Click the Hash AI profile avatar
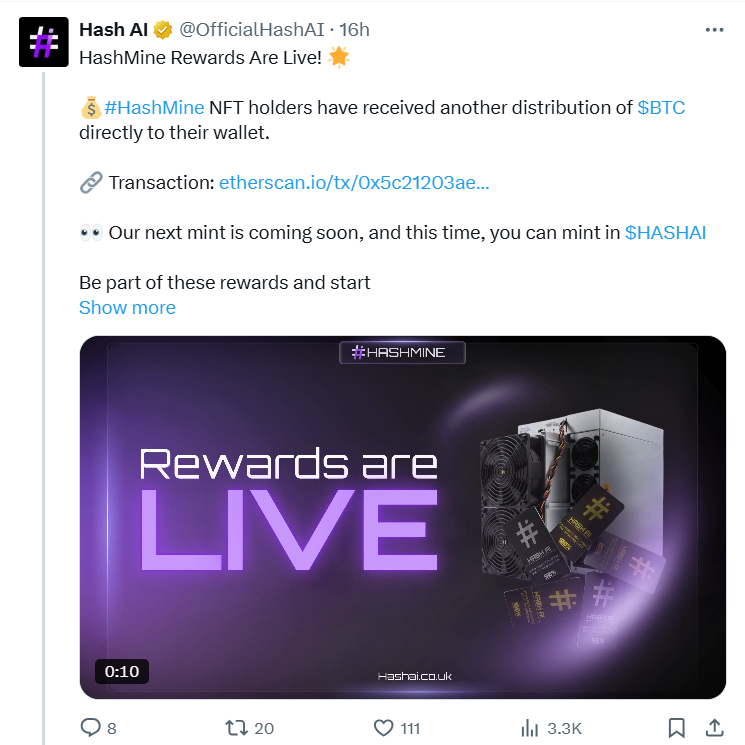The width and height of the screenshot is (745, 745). point(43,43)
